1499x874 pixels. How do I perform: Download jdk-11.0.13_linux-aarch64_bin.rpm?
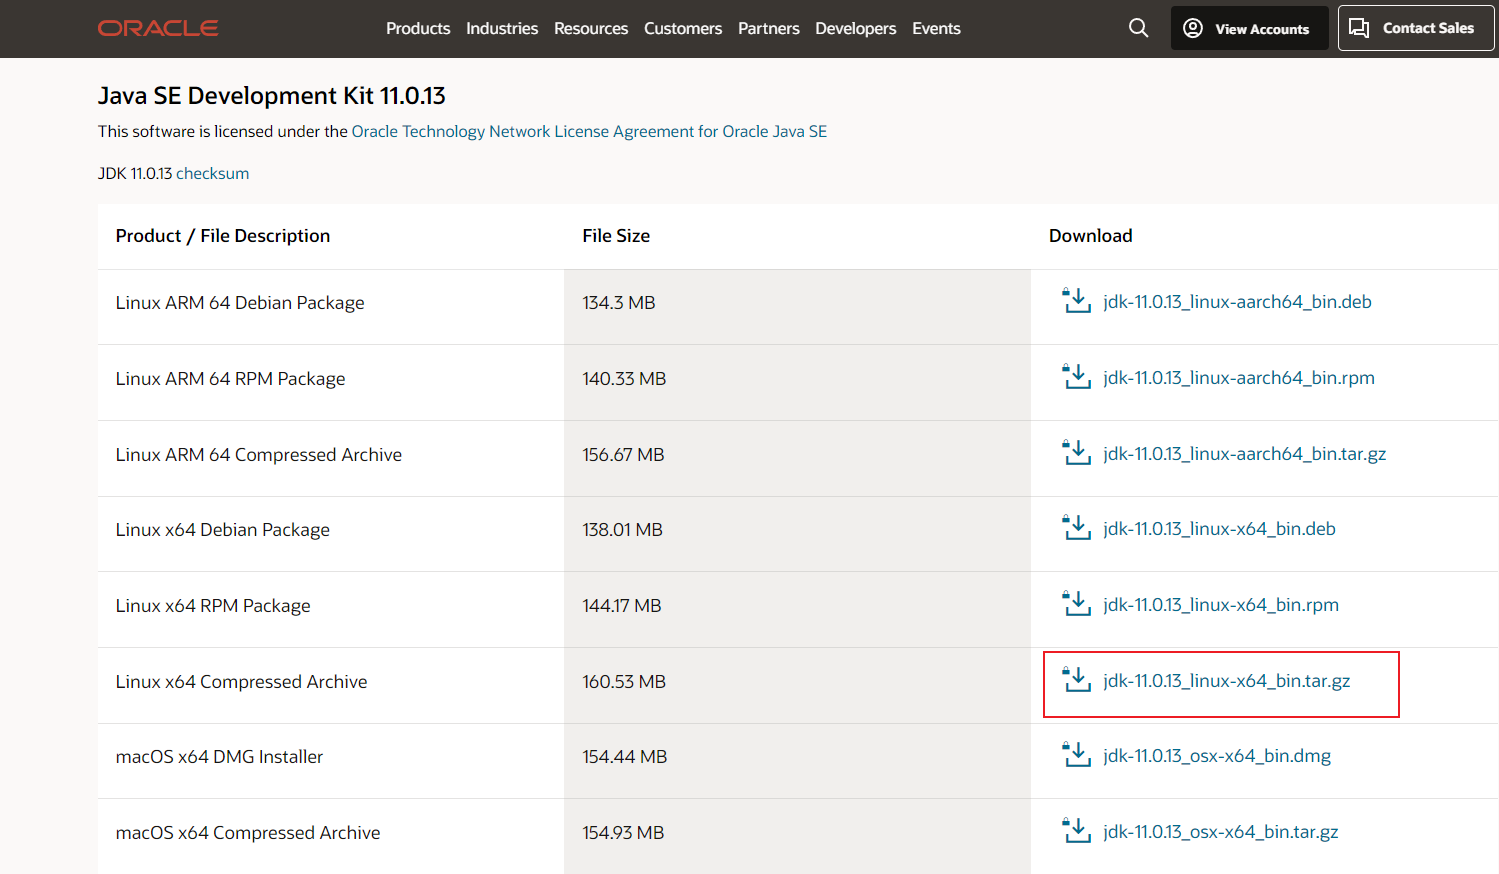point(1239,377)
